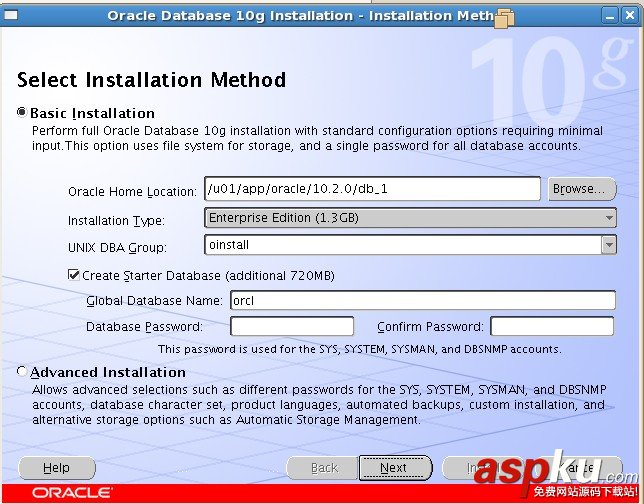Click the Select Installation Method heading
644x504 pixels.
(151, 80)
